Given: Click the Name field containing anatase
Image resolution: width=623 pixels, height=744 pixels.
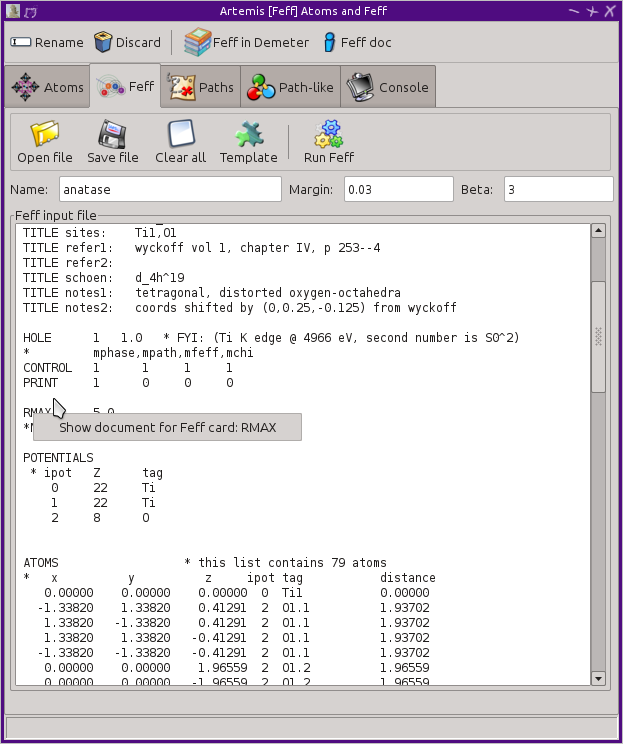Looking at the screenshot, I should tap(170, 189).
